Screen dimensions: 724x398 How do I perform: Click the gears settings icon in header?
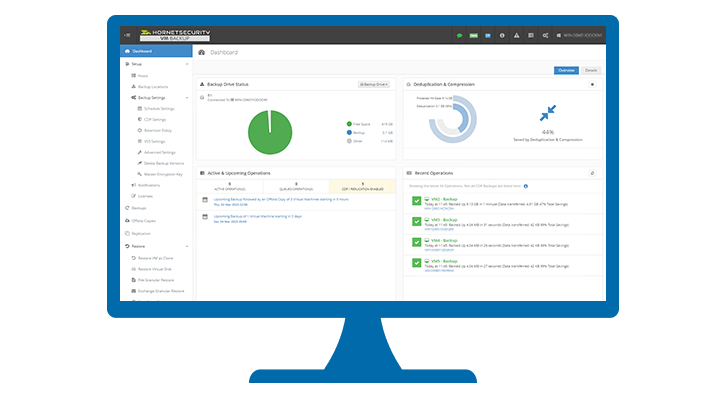[x=545, y=36]
